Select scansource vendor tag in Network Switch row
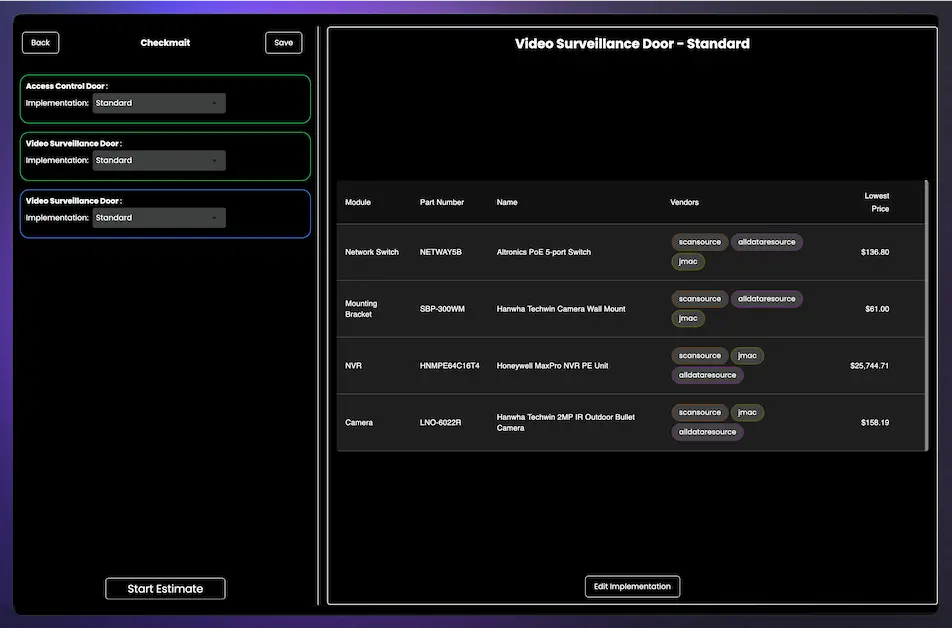Image resolution: width=952 pixels, height=628 pixels. pos(699,242)
